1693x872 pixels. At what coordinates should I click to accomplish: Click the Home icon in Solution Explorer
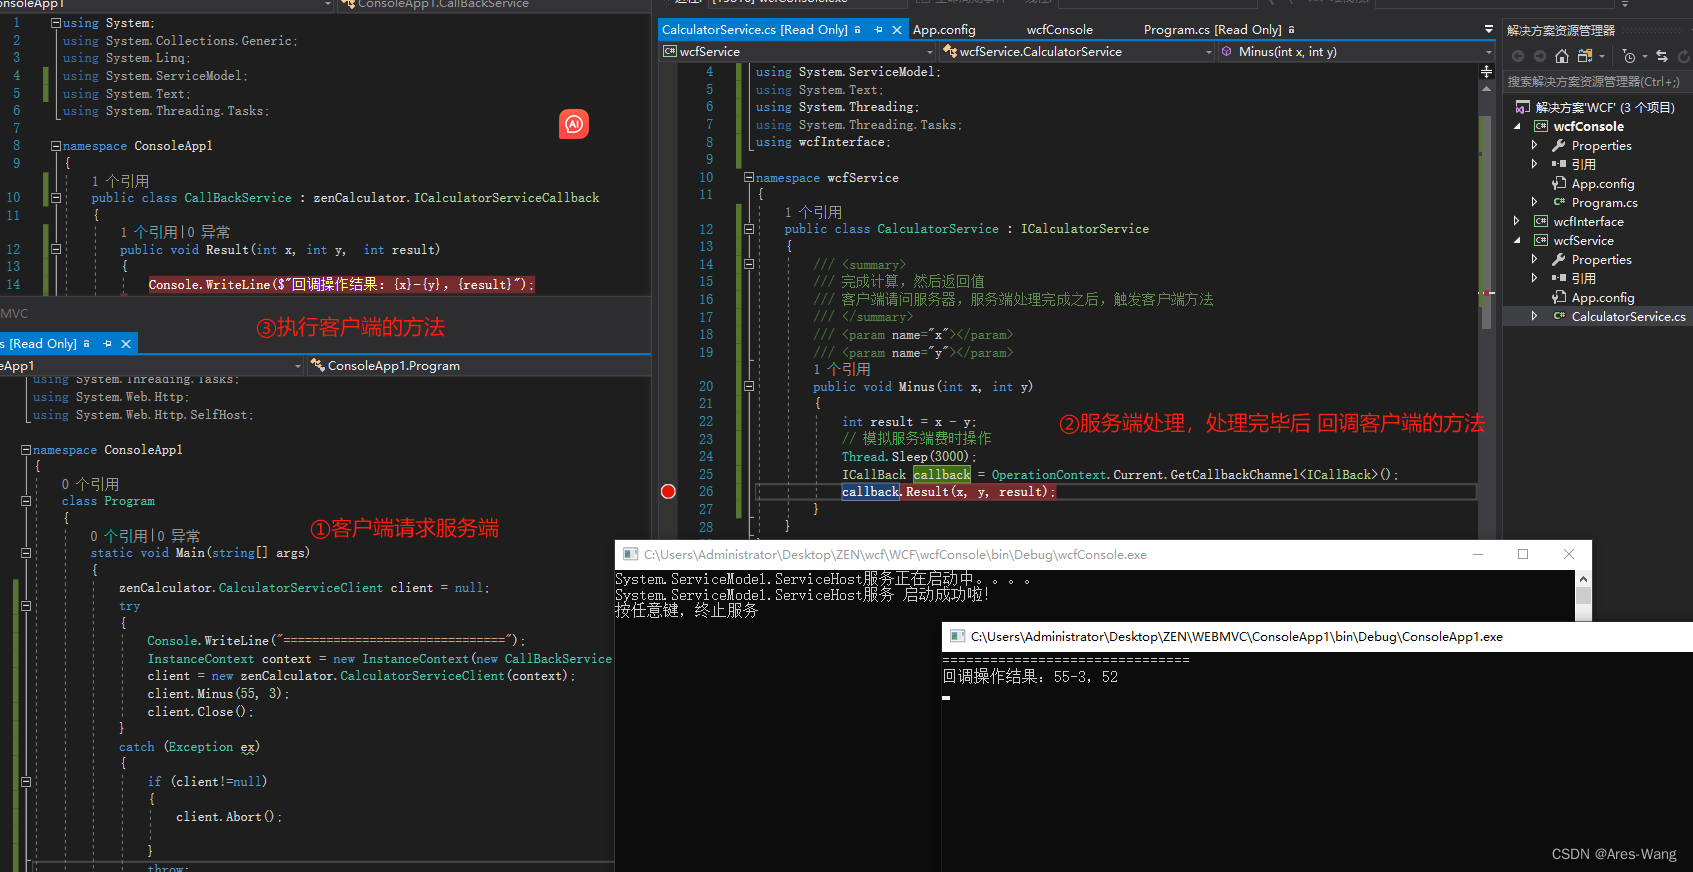[x=1562, y=56]
